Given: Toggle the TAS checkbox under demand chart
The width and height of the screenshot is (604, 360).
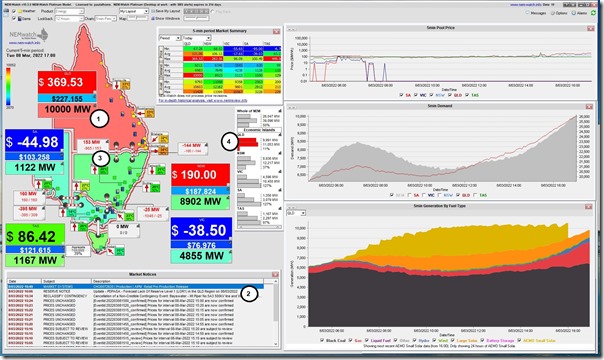Looking at the screenshot, I should click(476, 195).
